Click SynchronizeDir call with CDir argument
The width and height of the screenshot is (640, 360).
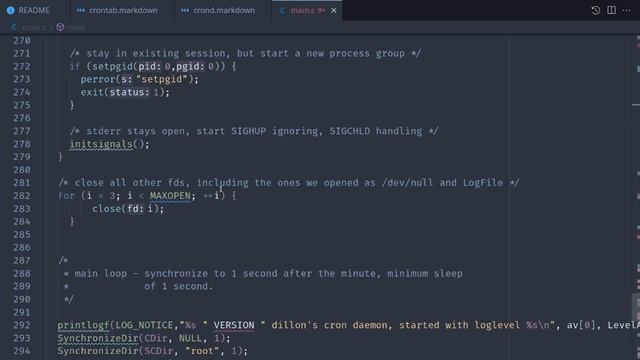coord(98,338)
